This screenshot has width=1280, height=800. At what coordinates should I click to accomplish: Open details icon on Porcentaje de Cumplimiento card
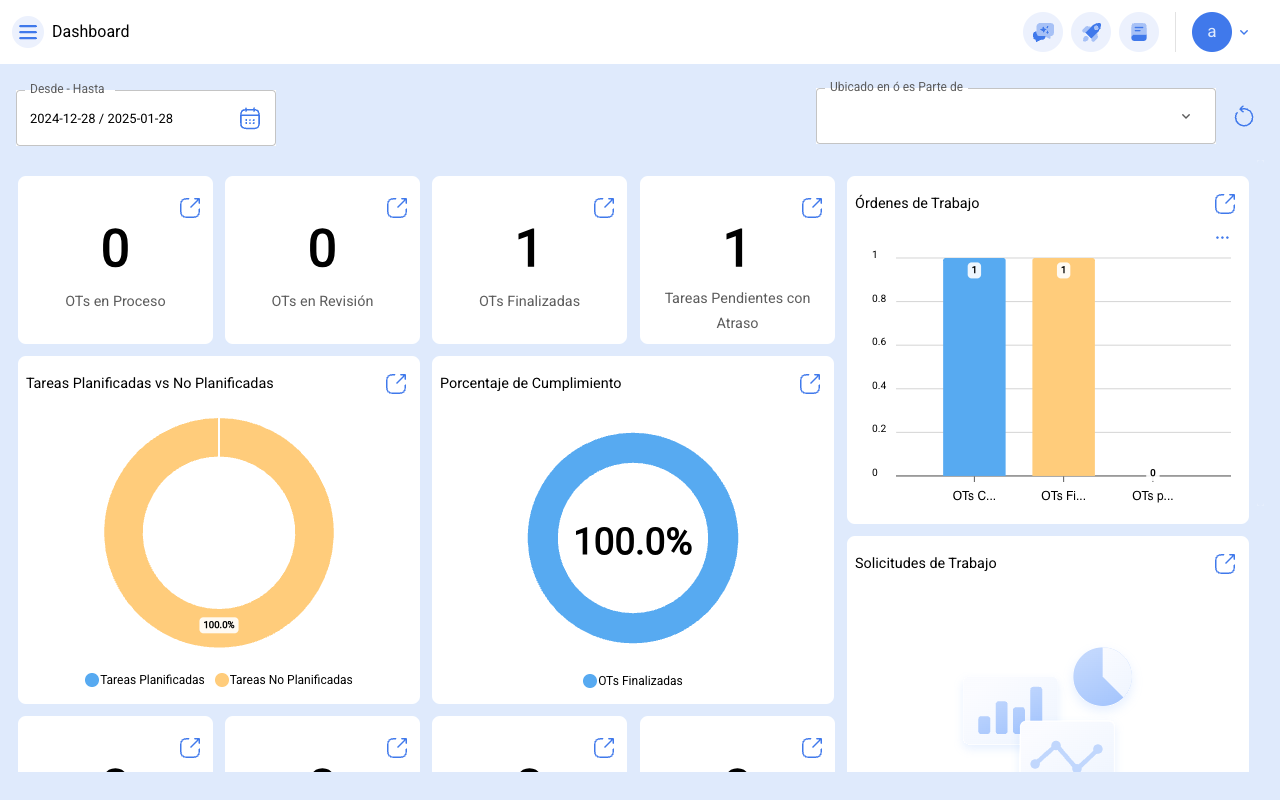pyautogui.click(x=810, y=384)
